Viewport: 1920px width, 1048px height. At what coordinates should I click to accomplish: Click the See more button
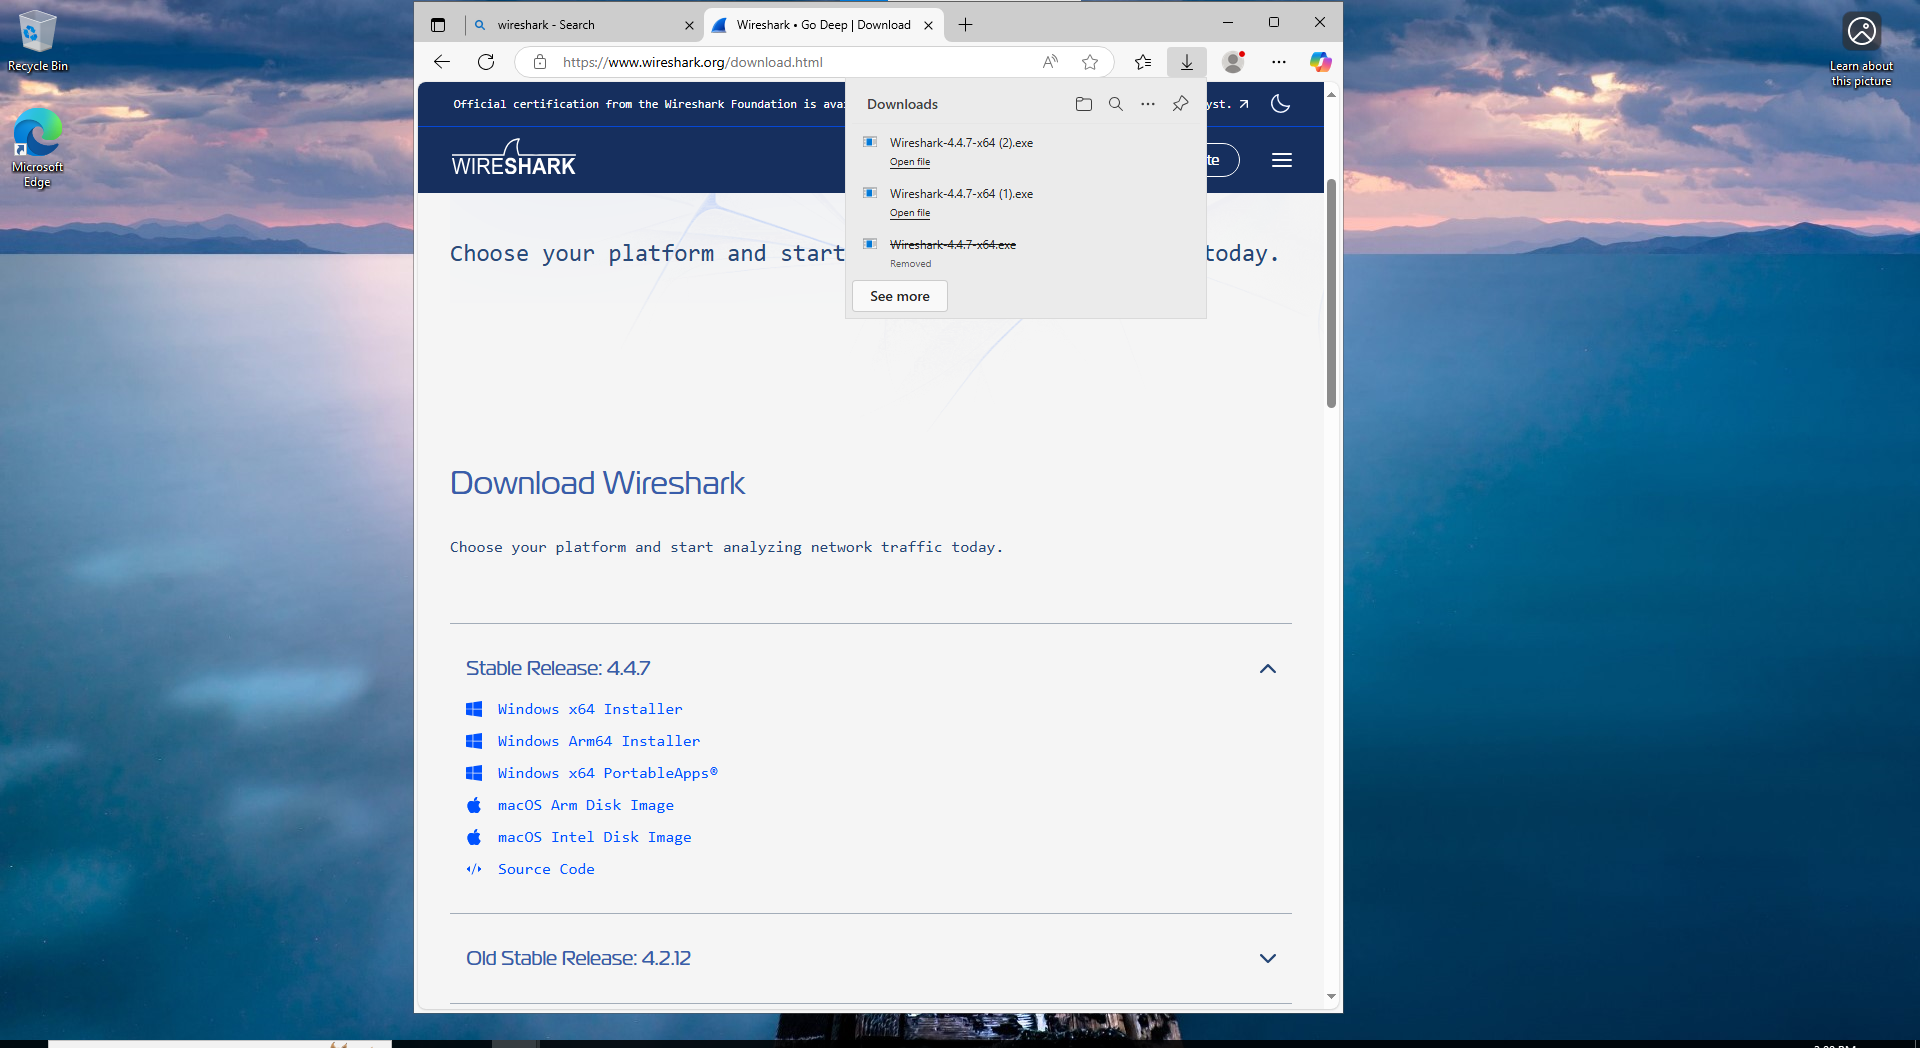(899, 296)
